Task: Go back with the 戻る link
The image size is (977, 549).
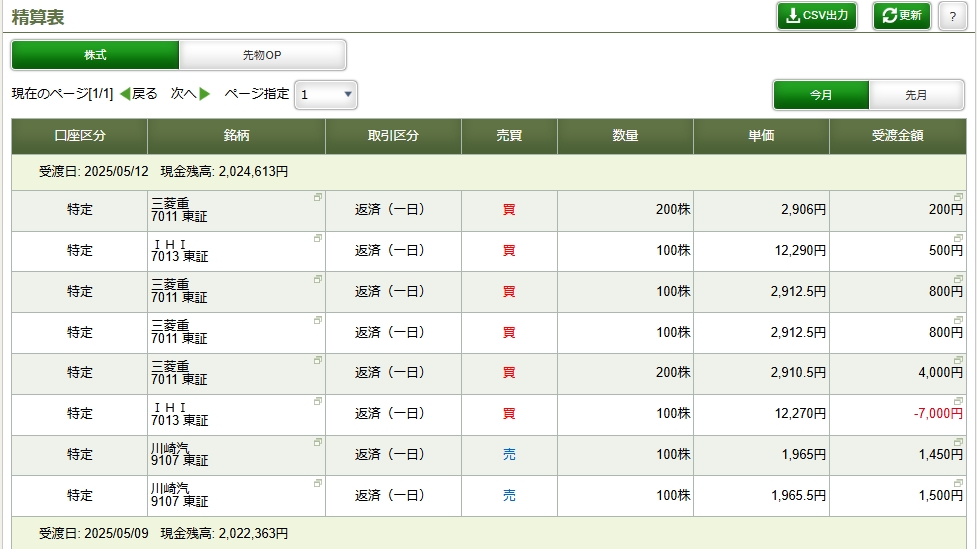Action: click(139, 94)
